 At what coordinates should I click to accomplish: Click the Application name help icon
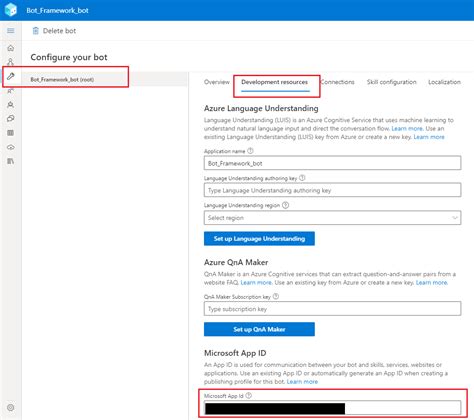(250, 151)
